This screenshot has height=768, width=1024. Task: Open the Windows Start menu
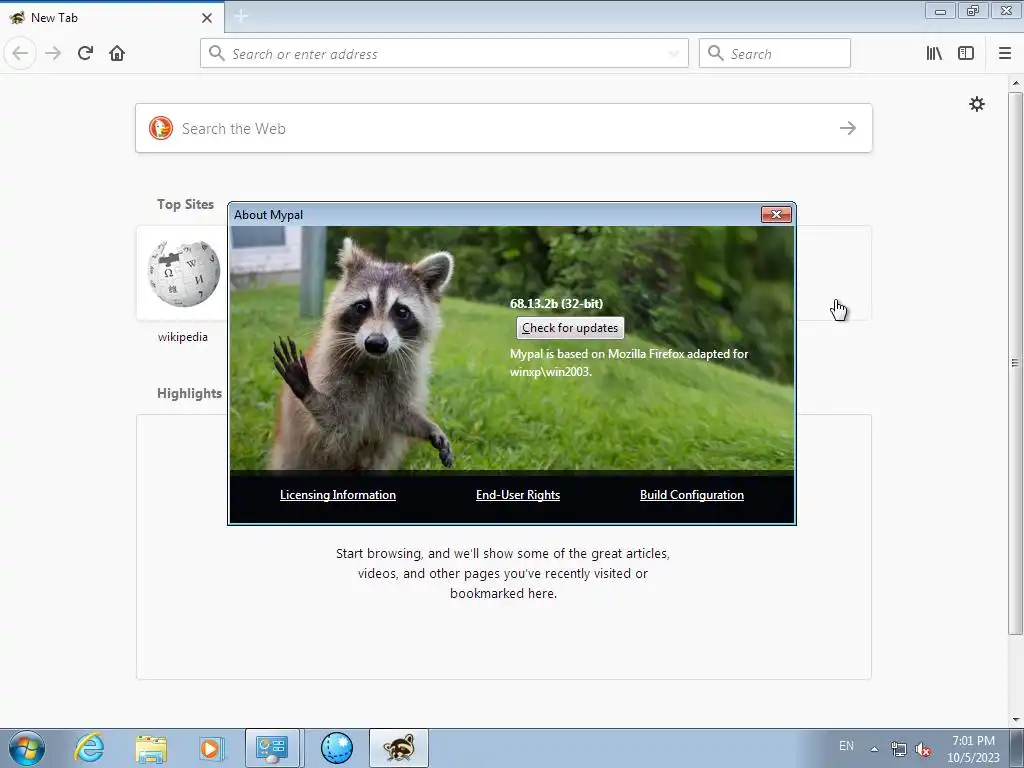click(26, 748)
